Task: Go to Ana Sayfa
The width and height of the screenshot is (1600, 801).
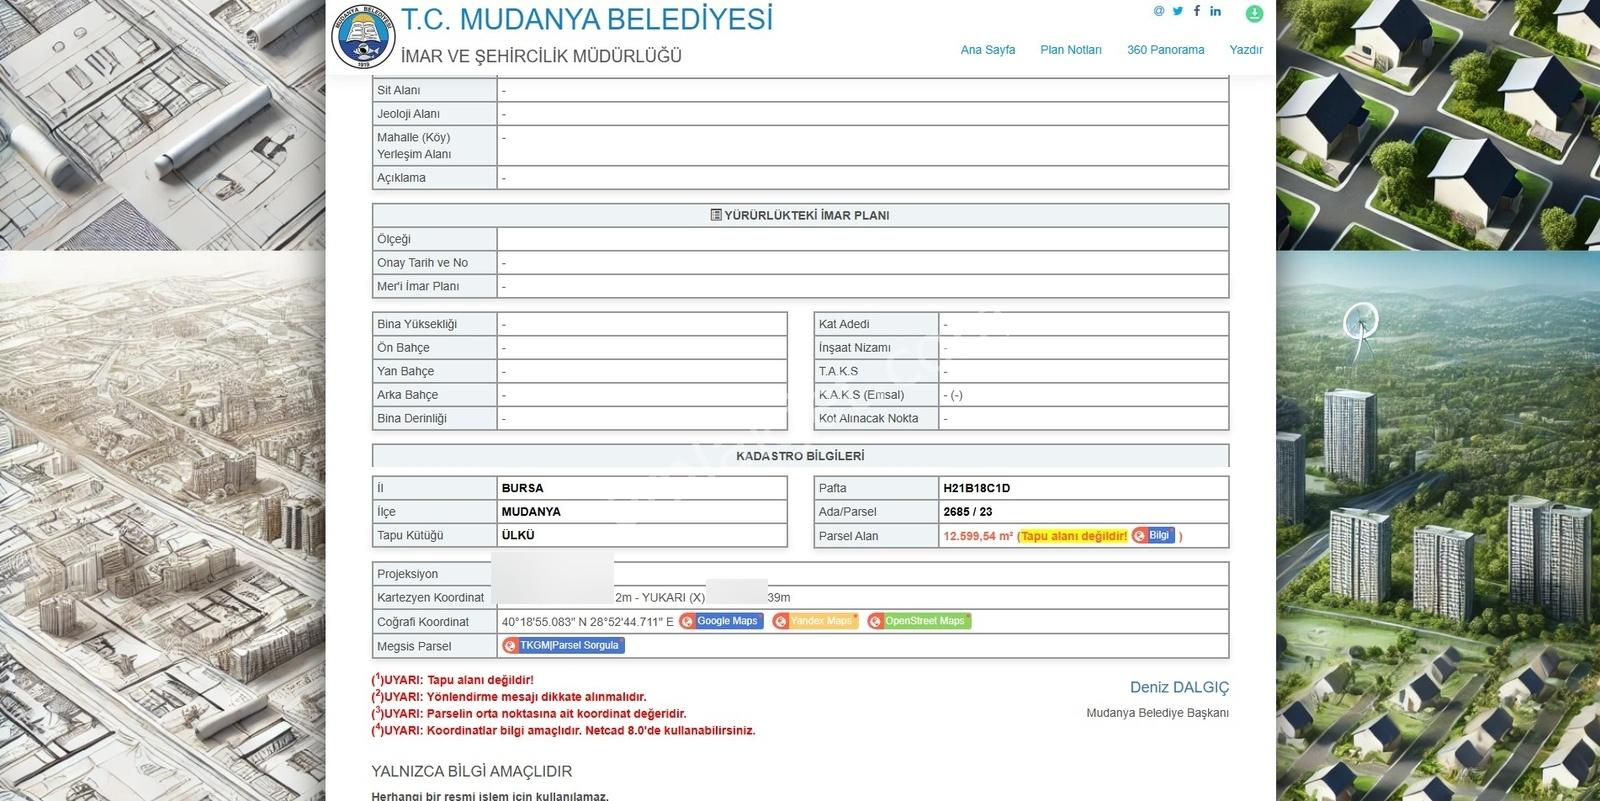Action: point(987,50)
